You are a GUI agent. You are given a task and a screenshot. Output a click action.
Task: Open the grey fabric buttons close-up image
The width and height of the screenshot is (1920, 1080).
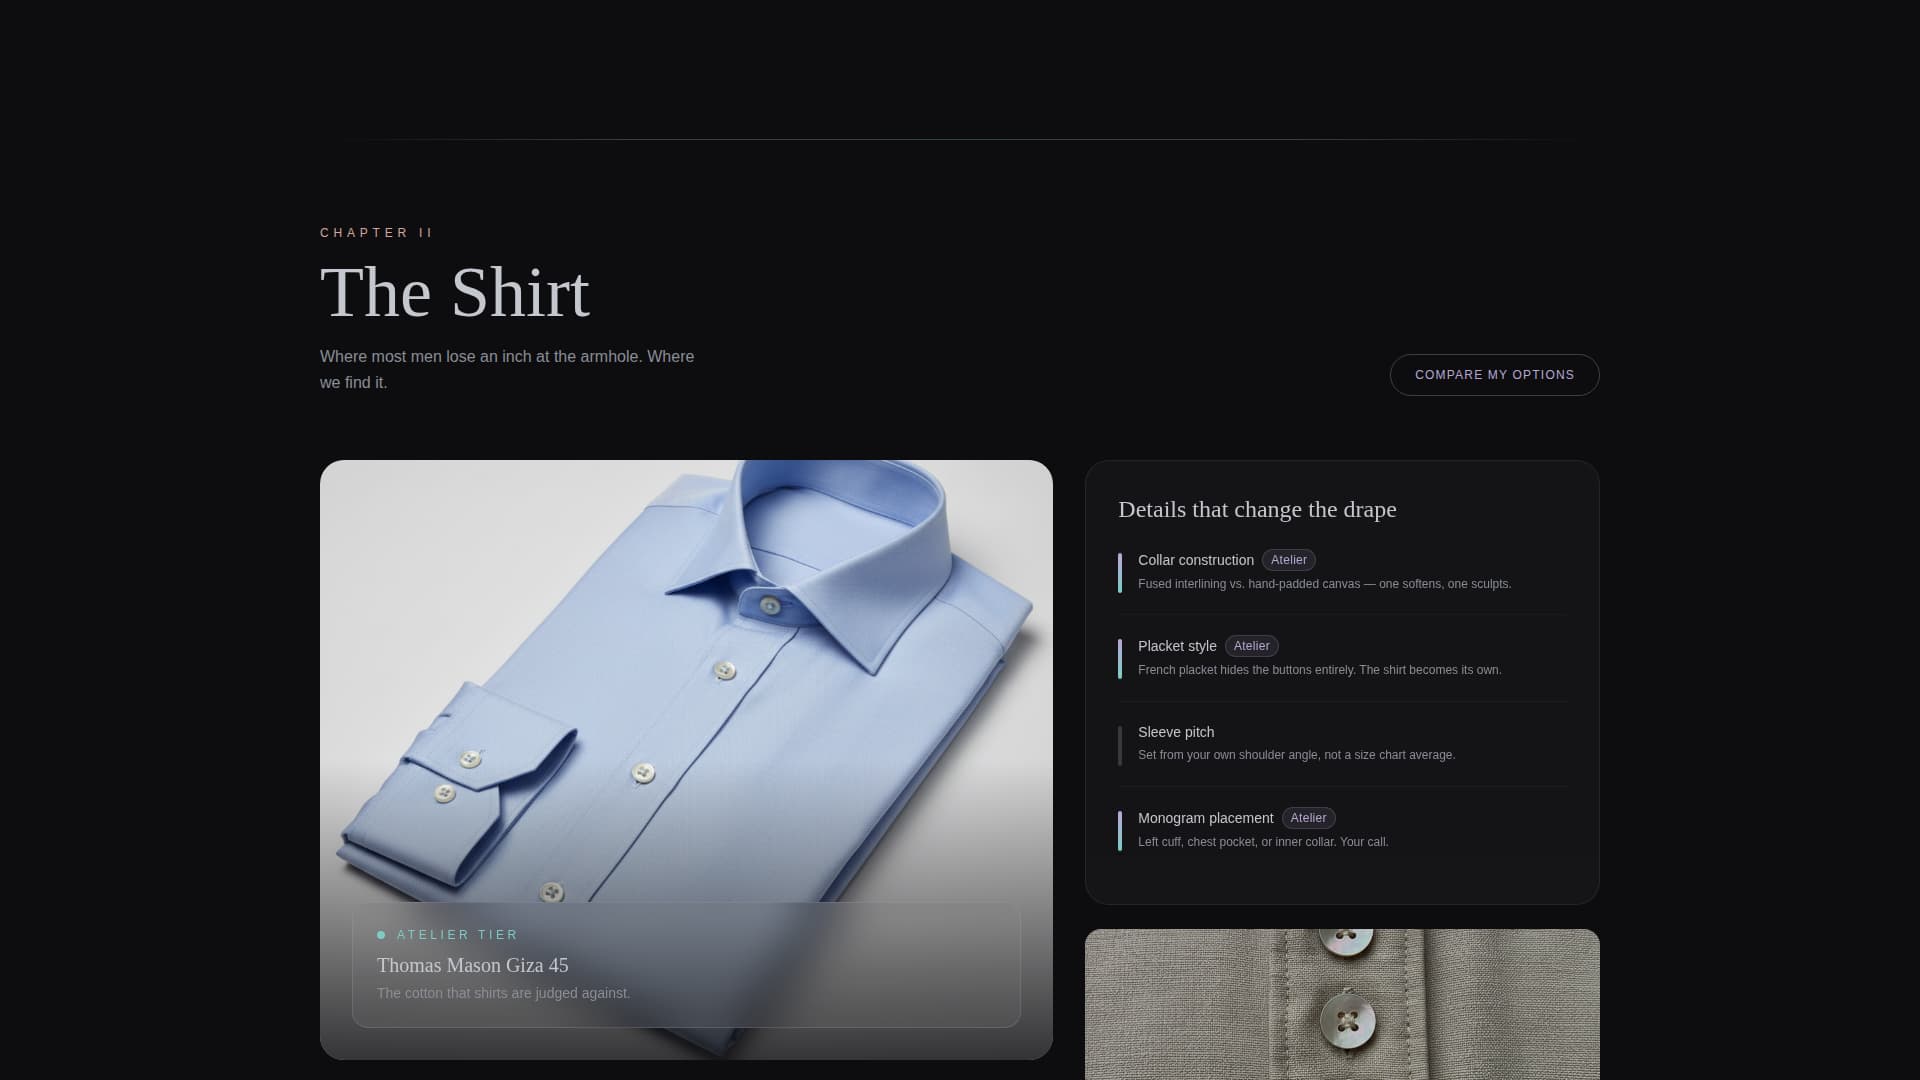(1342, 1004)
